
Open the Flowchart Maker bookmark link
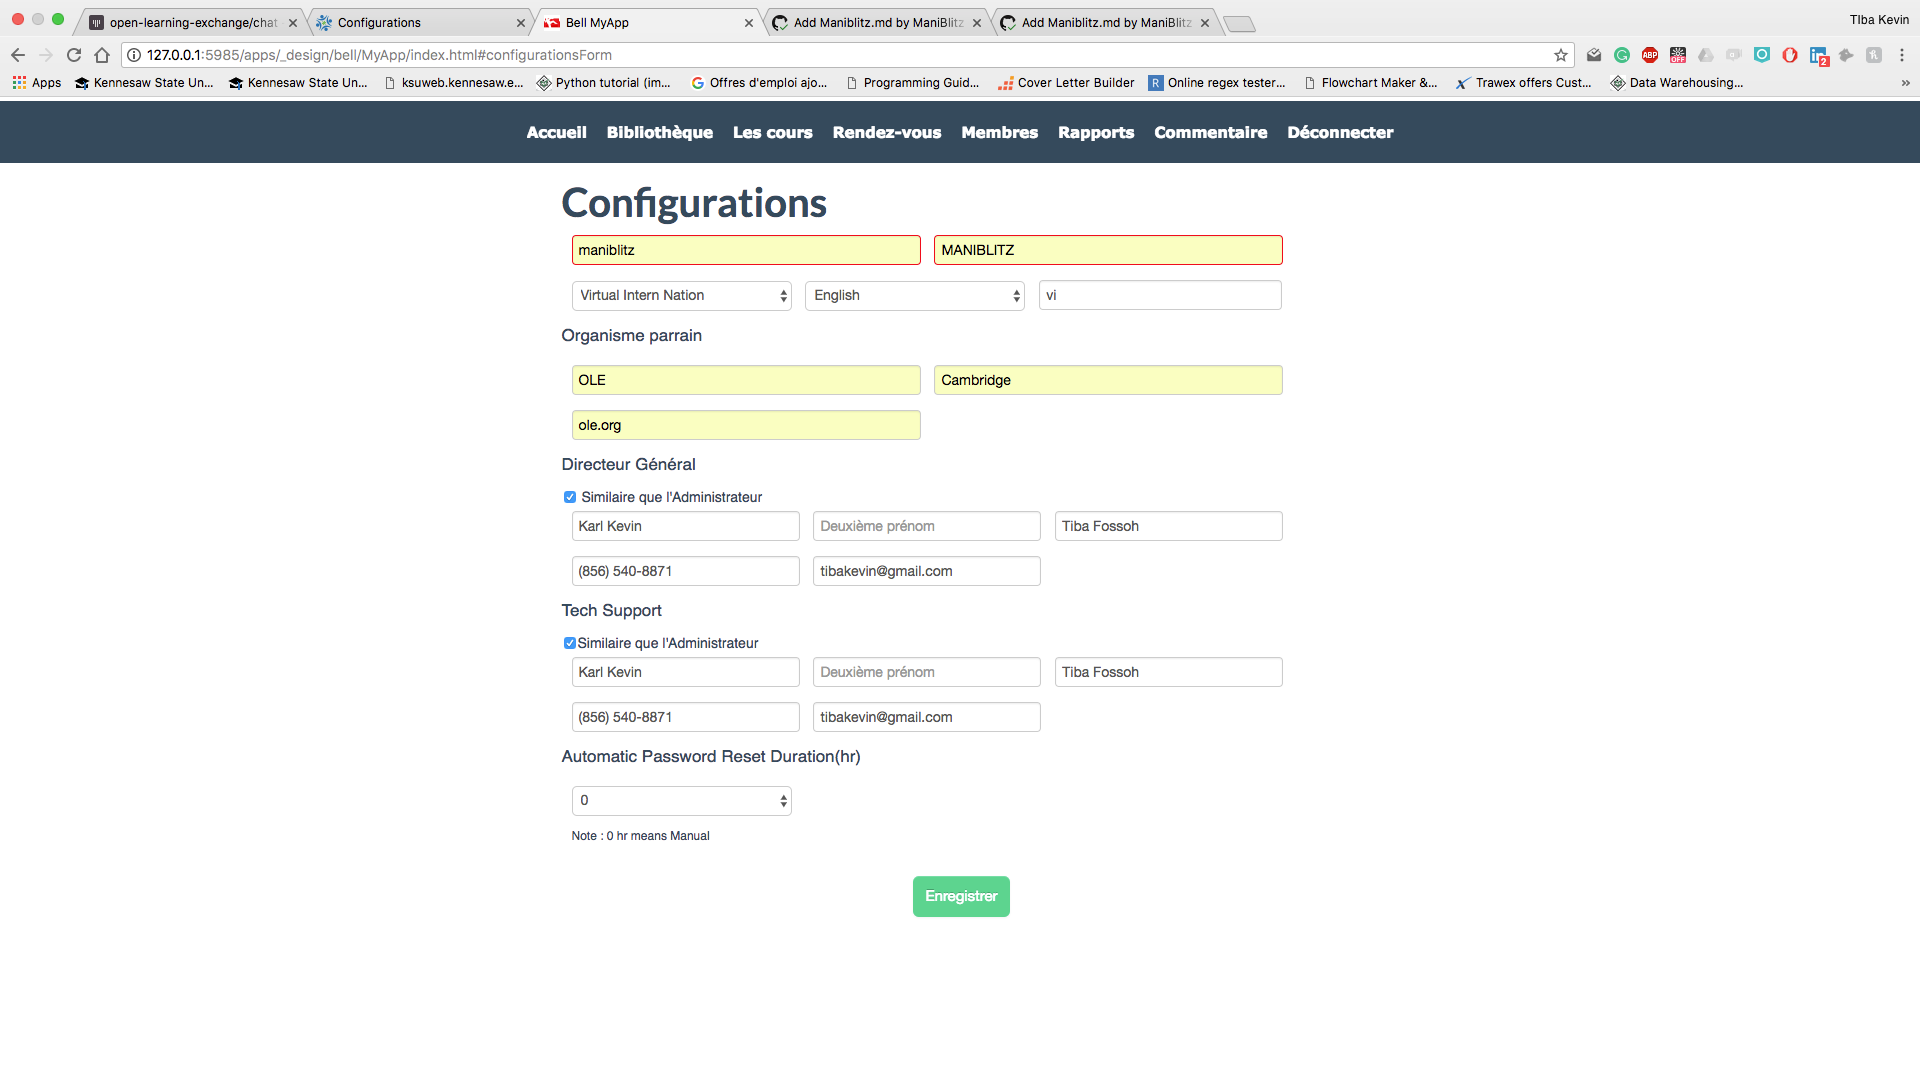1371,83
